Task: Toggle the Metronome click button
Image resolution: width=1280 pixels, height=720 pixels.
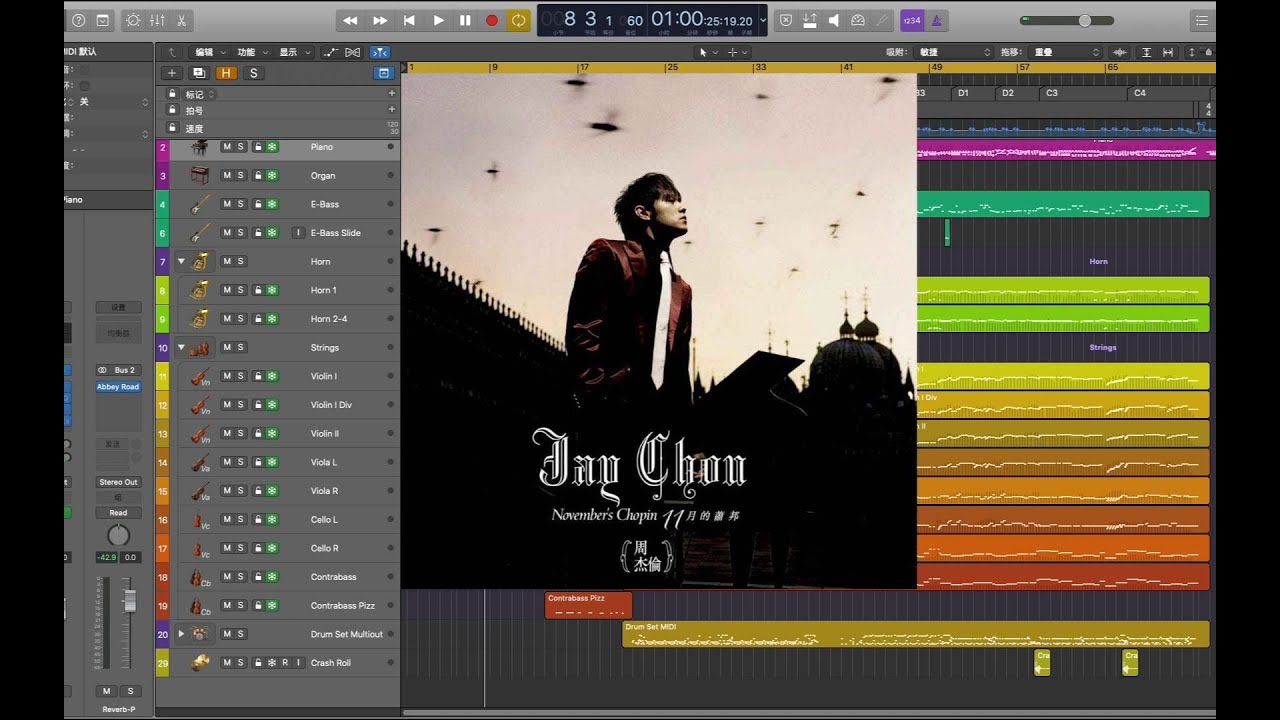Action: tap(936, 20)
